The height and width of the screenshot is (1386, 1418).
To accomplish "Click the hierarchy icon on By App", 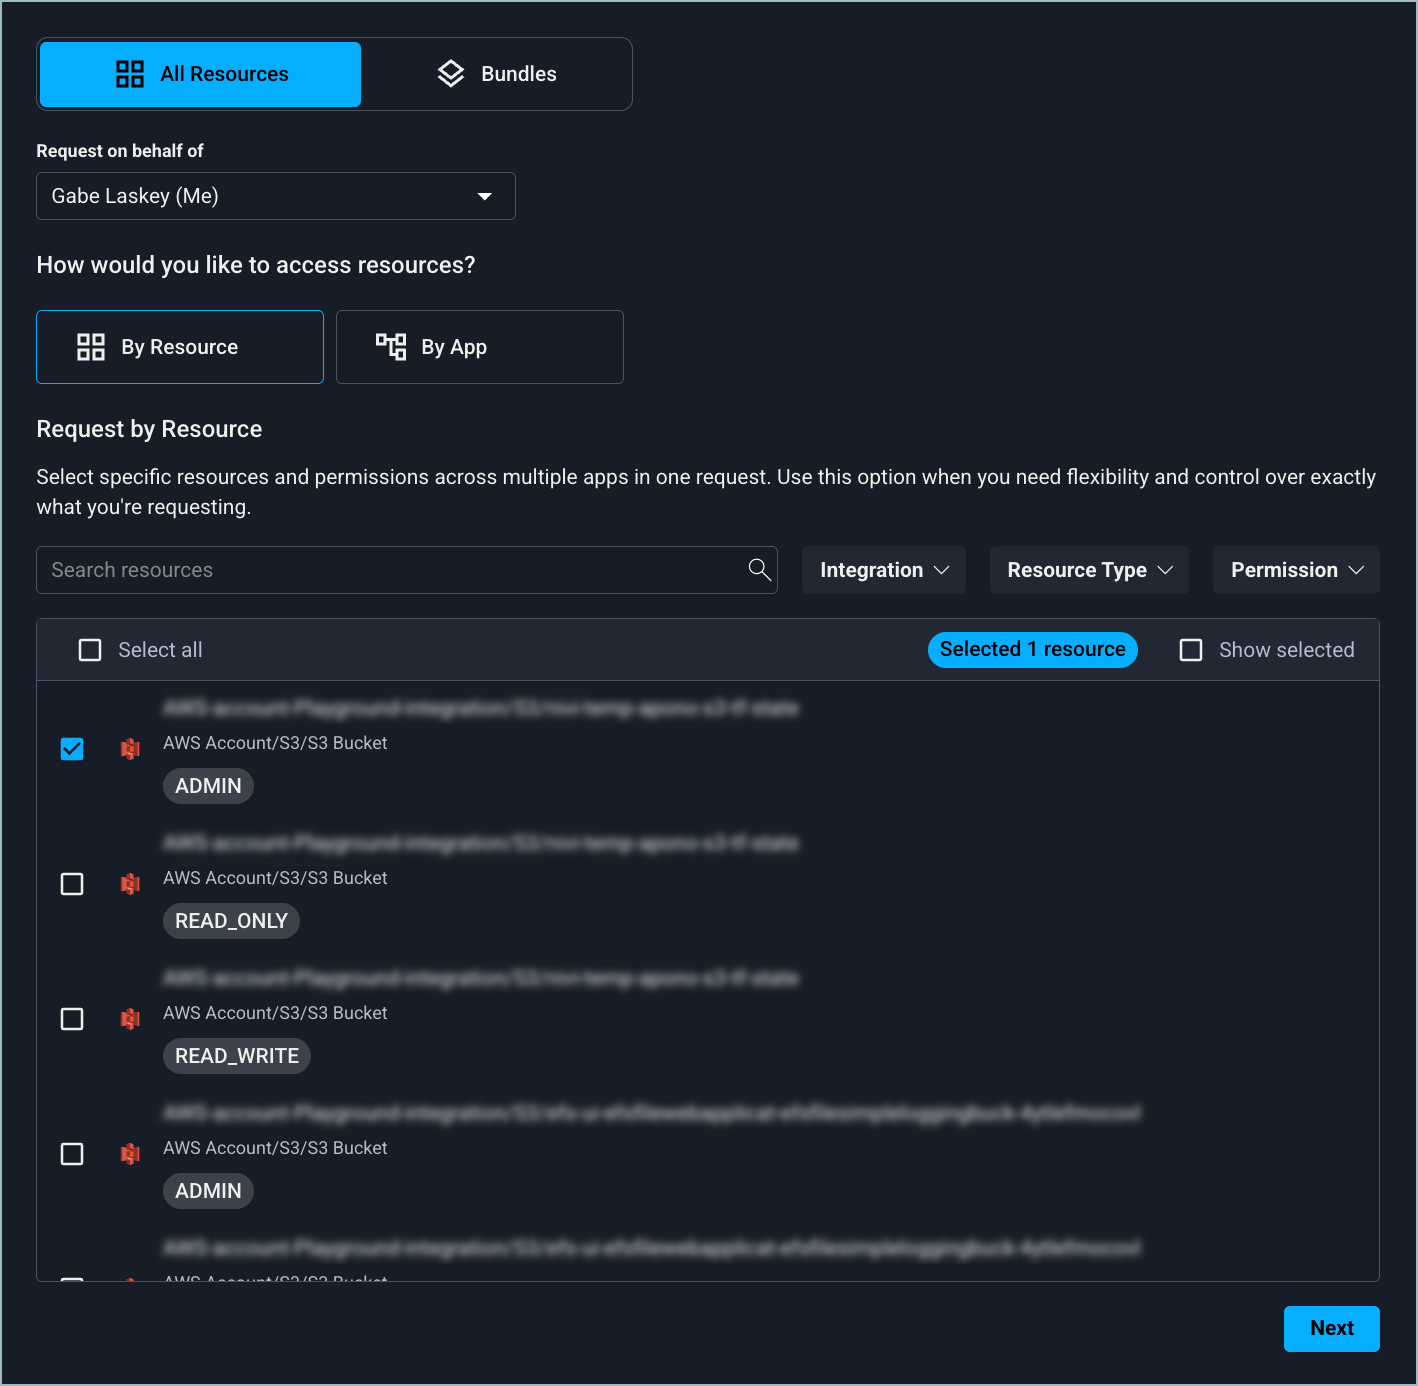I will (391, 347).
